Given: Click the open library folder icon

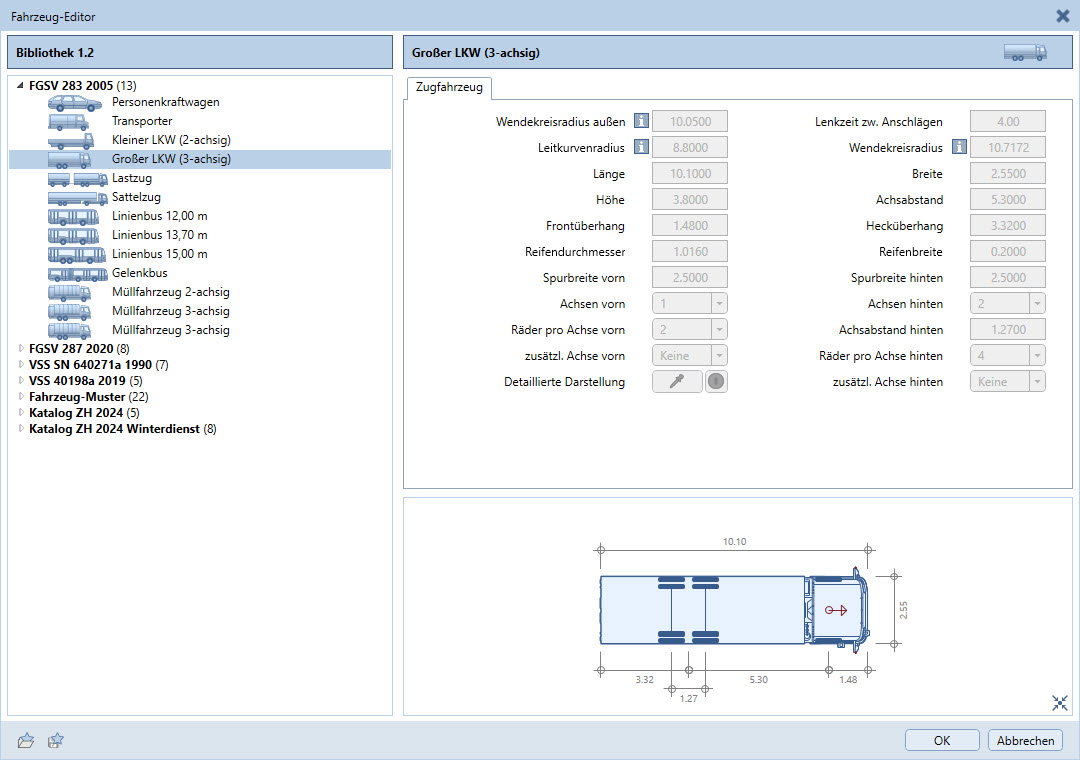Looking at the screenshot, I should [27, 740].
